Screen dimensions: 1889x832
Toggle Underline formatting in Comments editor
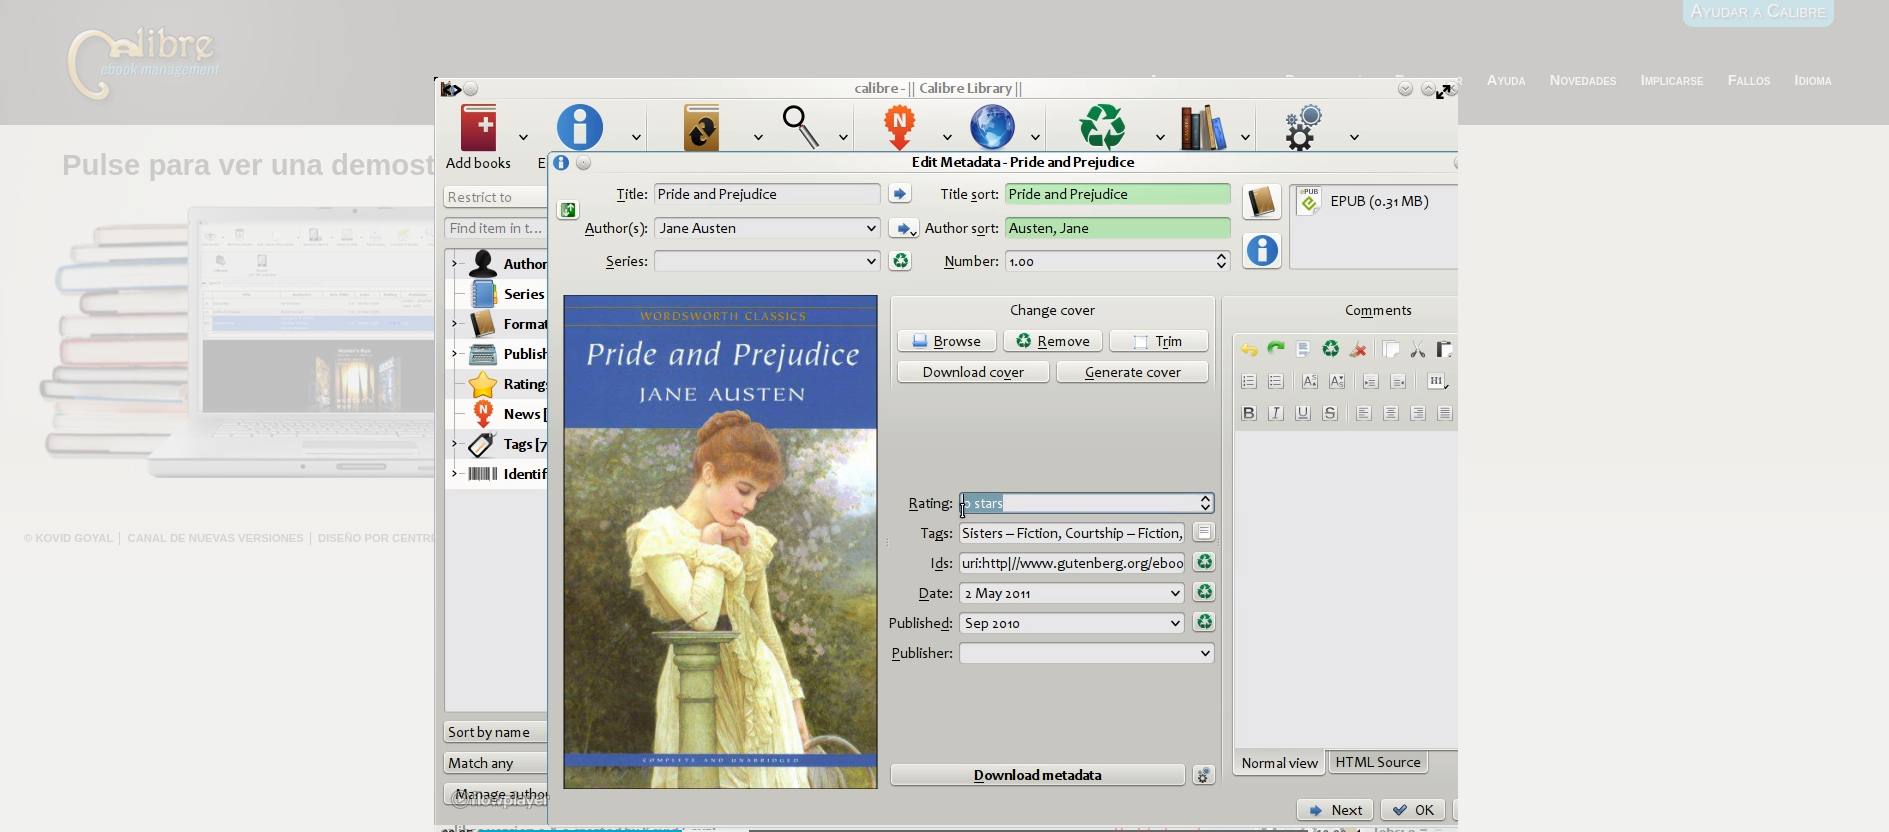tap(1303, 413)
